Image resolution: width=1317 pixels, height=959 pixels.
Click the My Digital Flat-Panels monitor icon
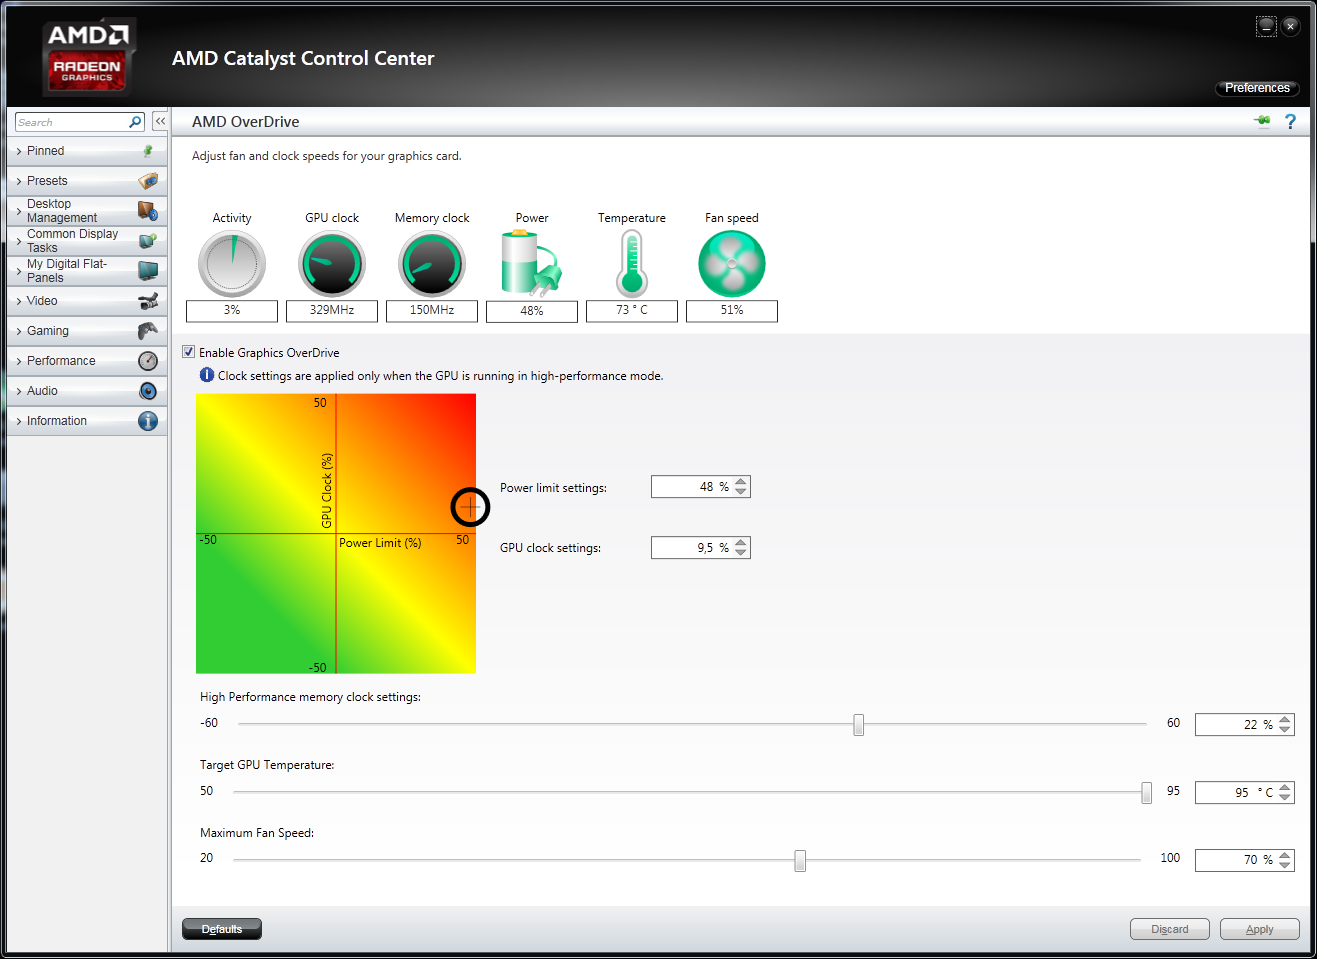click(x=148, y=271)
